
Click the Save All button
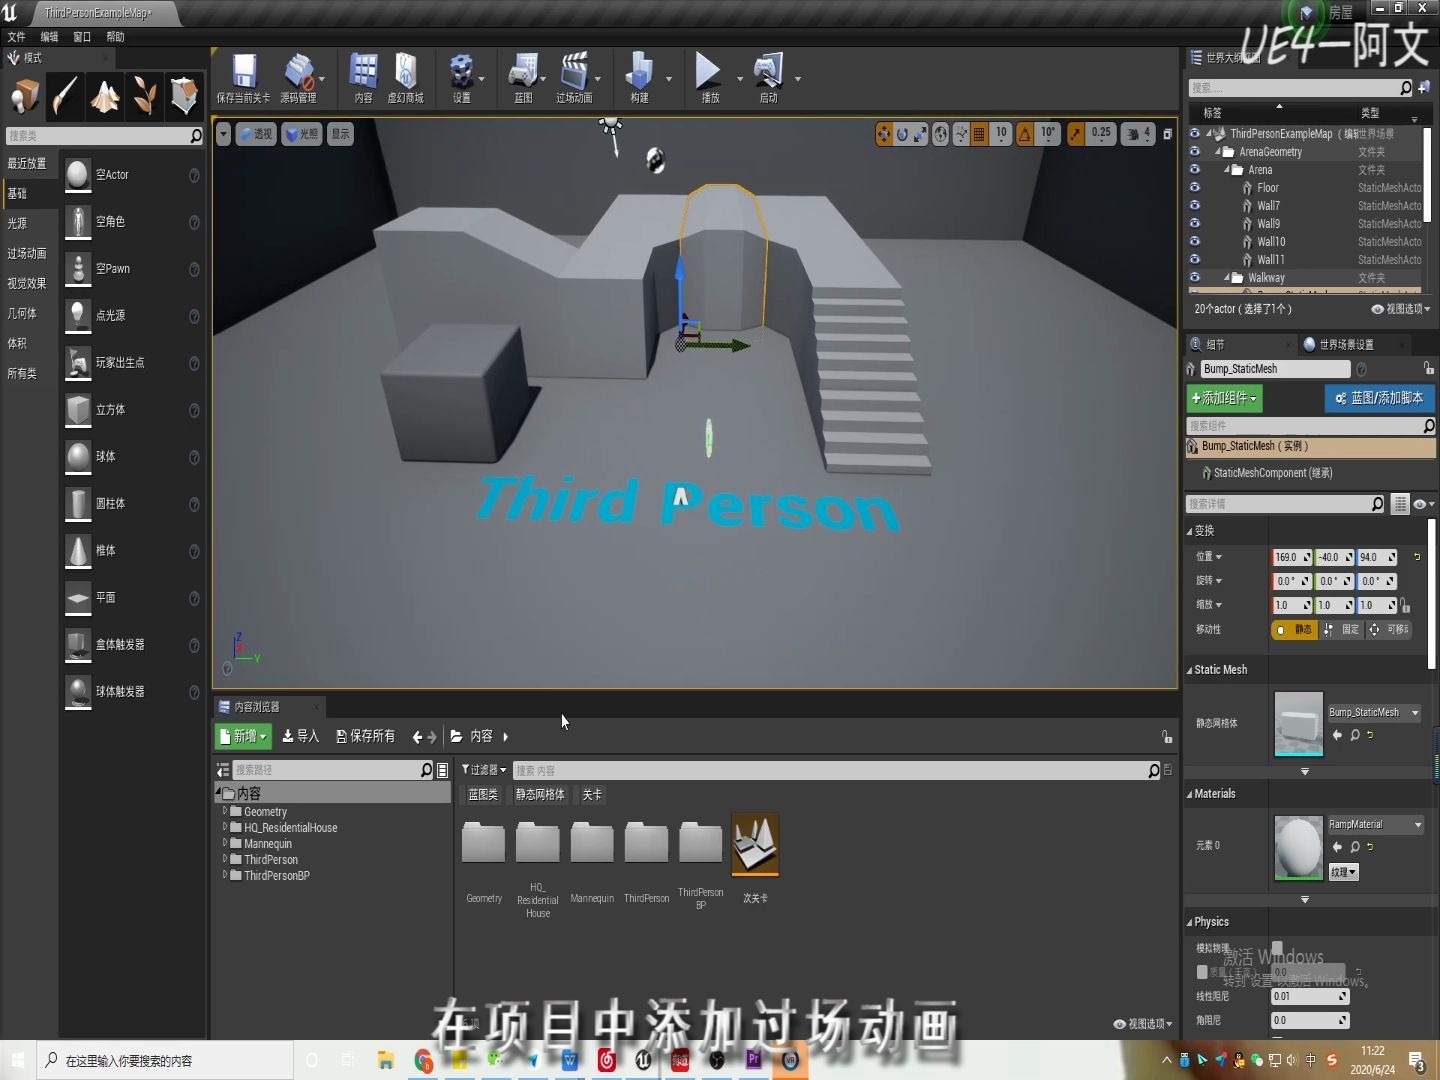point(366,737)
